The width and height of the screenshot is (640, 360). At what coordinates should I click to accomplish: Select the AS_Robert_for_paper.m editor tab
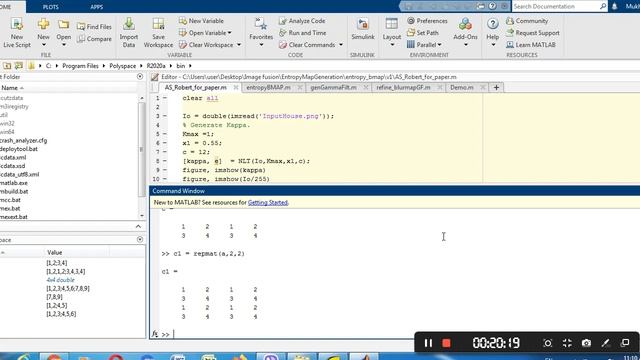click(196, 87)
